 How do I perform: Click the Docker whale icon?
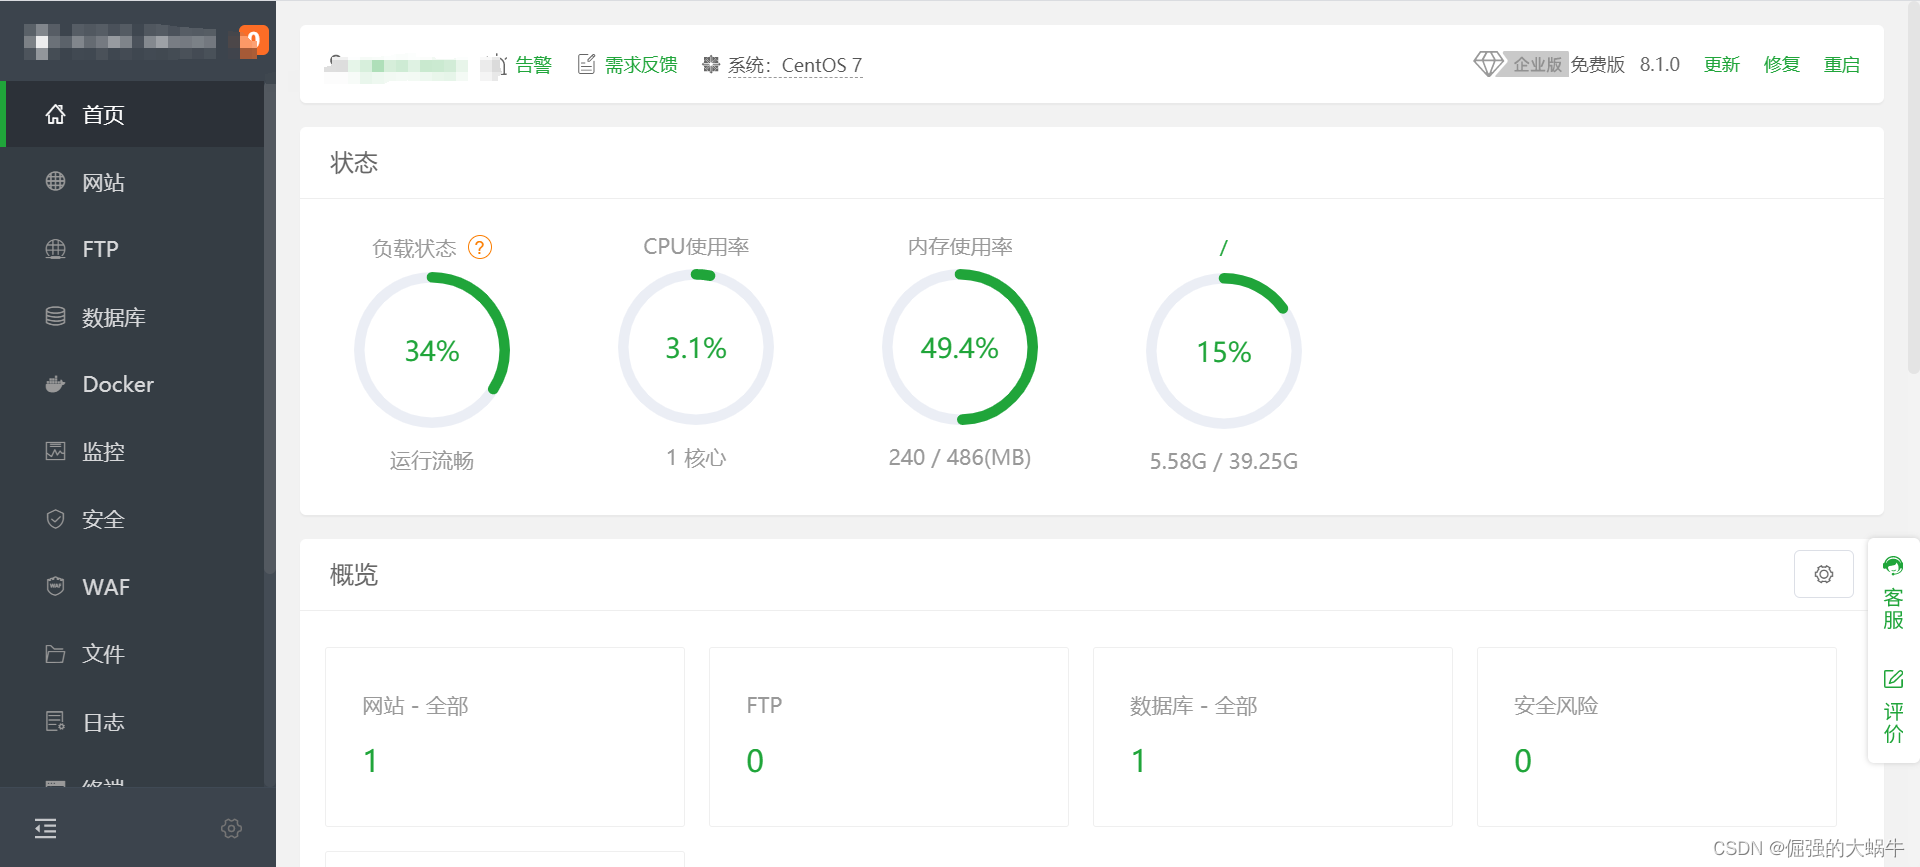tap(56, 384)
